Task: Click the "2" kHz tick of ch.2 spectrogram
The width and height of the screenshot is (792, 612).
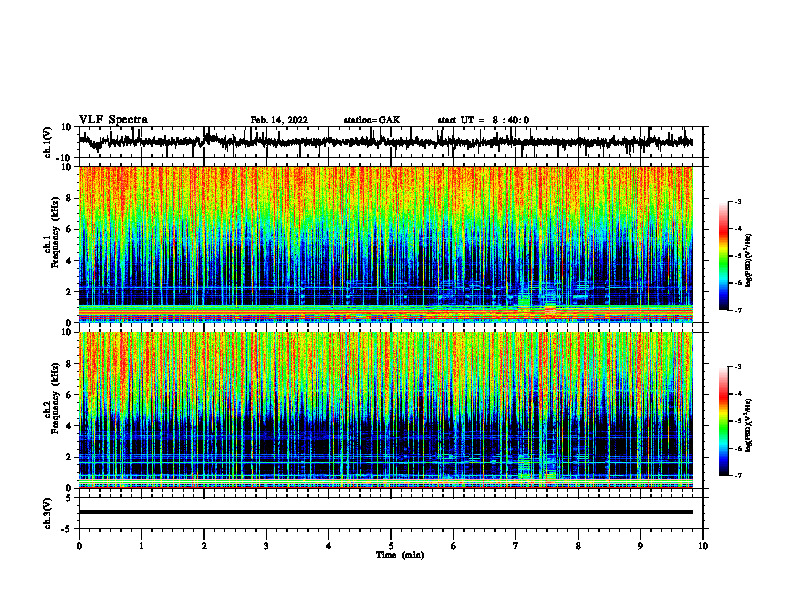Action: pyautogui.click(x=70, y=457)
